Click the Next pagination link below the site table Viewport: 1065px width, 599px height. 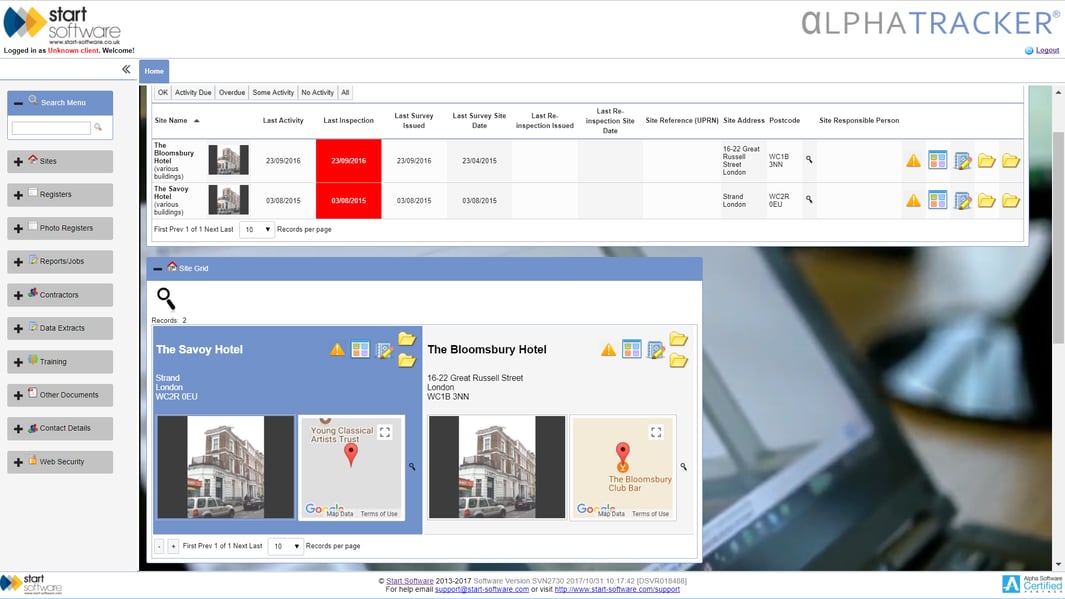pos(214,228)
